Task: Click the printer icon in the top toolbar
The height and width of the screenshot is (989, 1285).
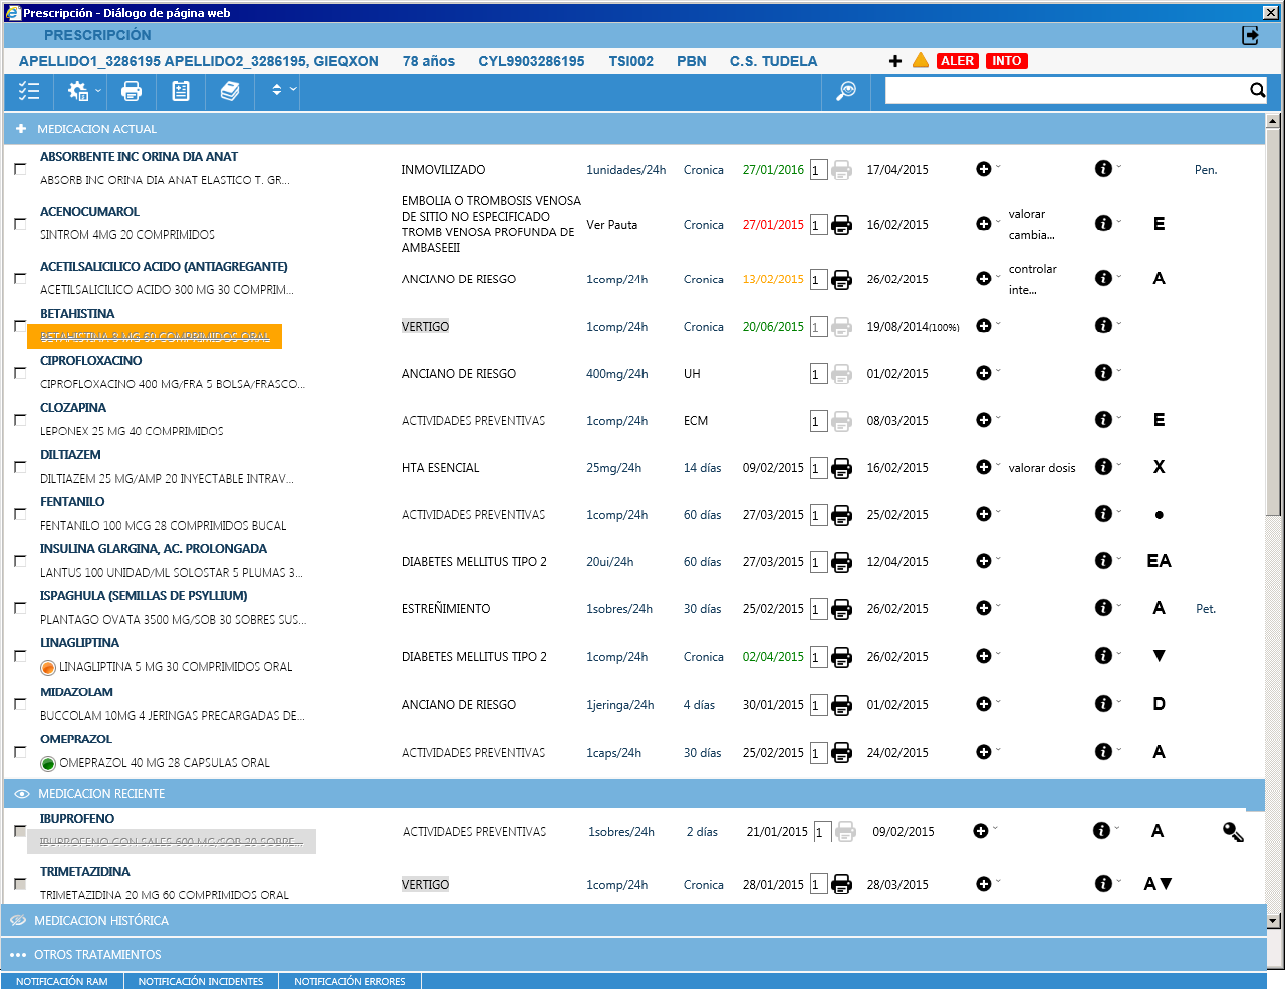Action: click(x=131, y=91)
